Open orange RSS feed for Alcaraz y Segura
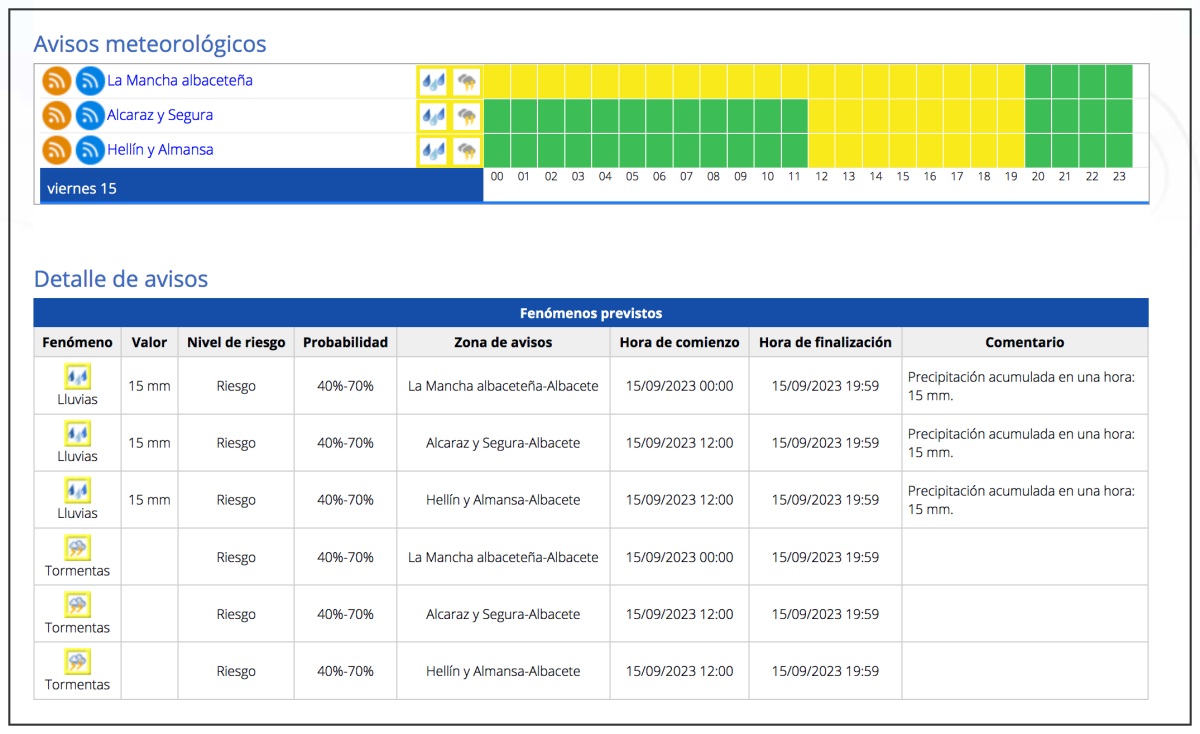 (57, 116)
